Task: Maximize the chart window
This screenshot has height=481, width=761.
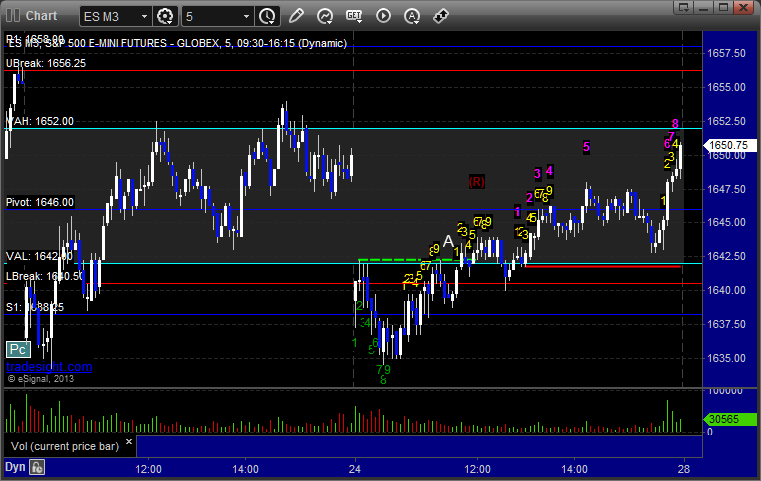Action: pos(723,7)
